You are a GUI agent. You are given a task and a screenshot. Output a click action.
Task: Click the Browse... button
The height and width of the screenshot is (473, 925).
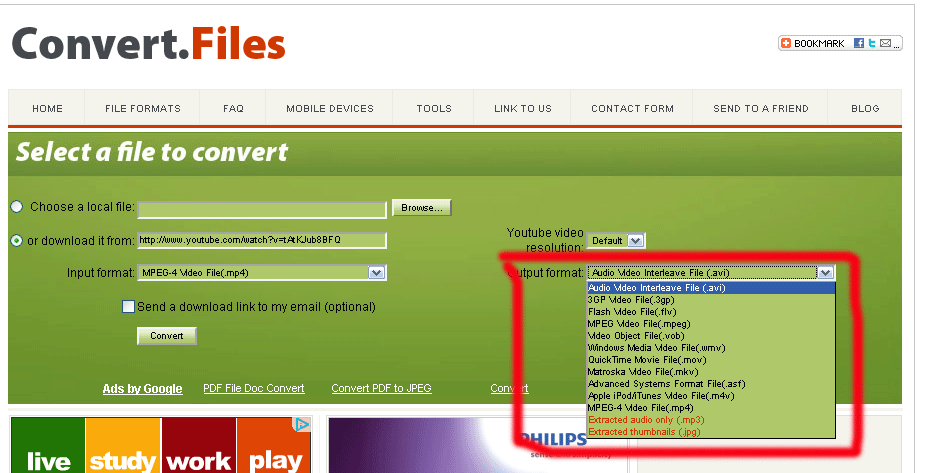[422, 208]
